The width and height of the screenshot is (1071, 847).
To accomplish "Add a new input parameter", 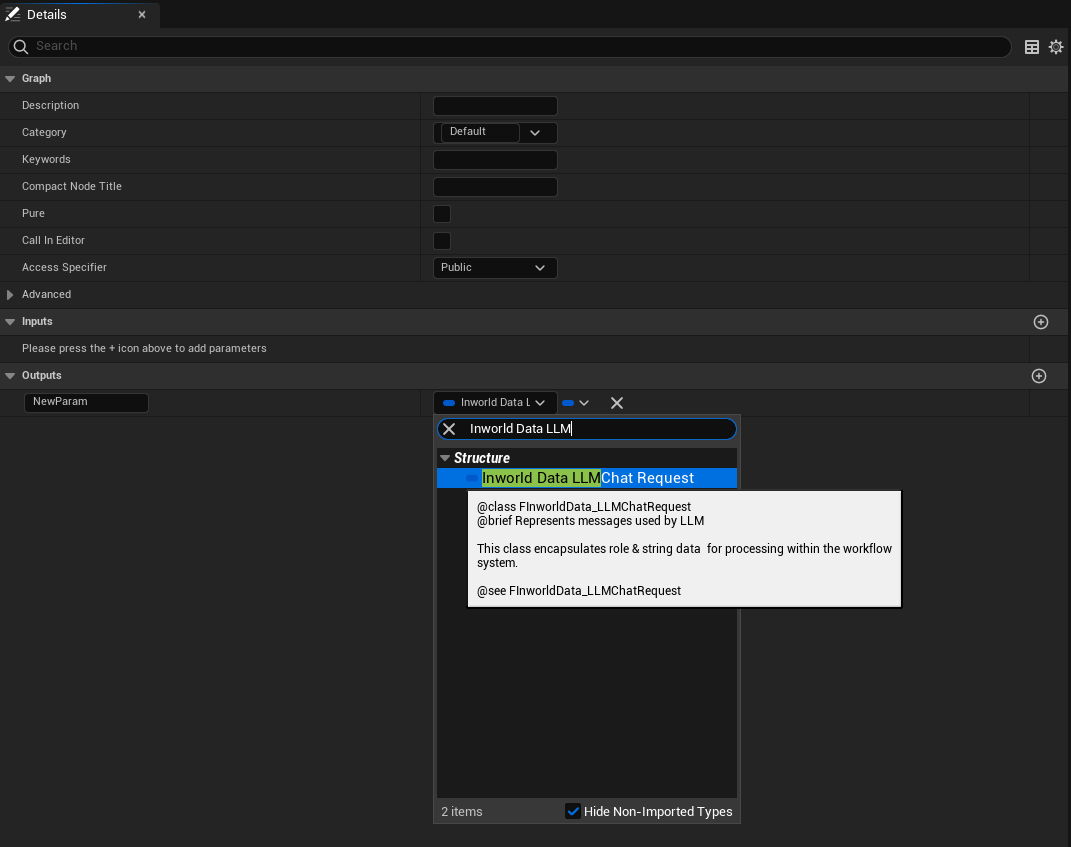I will point(1040,322).
